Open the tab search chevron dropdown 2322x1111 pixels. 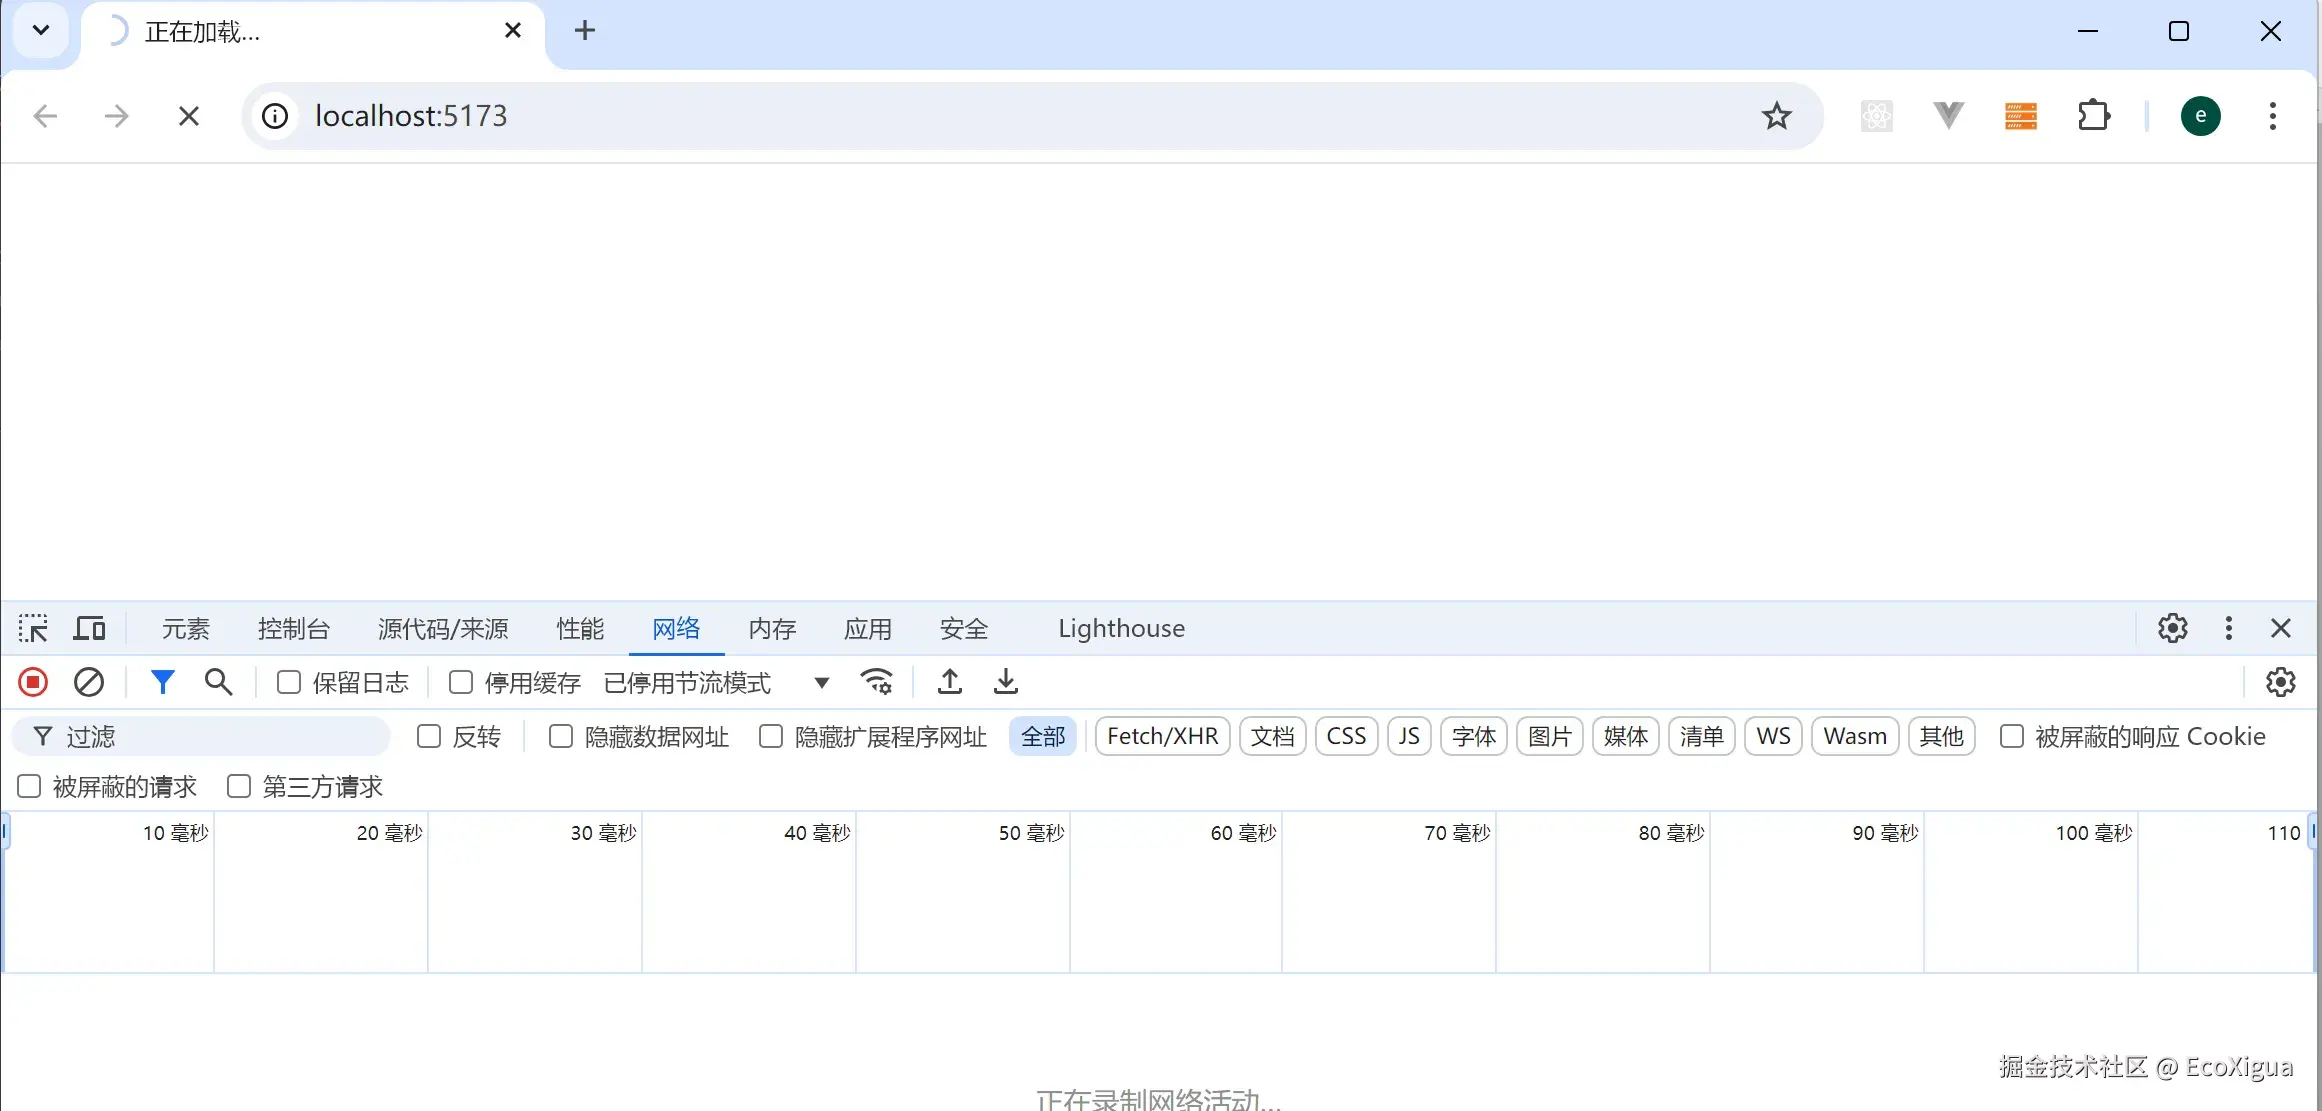coord(41,30)
